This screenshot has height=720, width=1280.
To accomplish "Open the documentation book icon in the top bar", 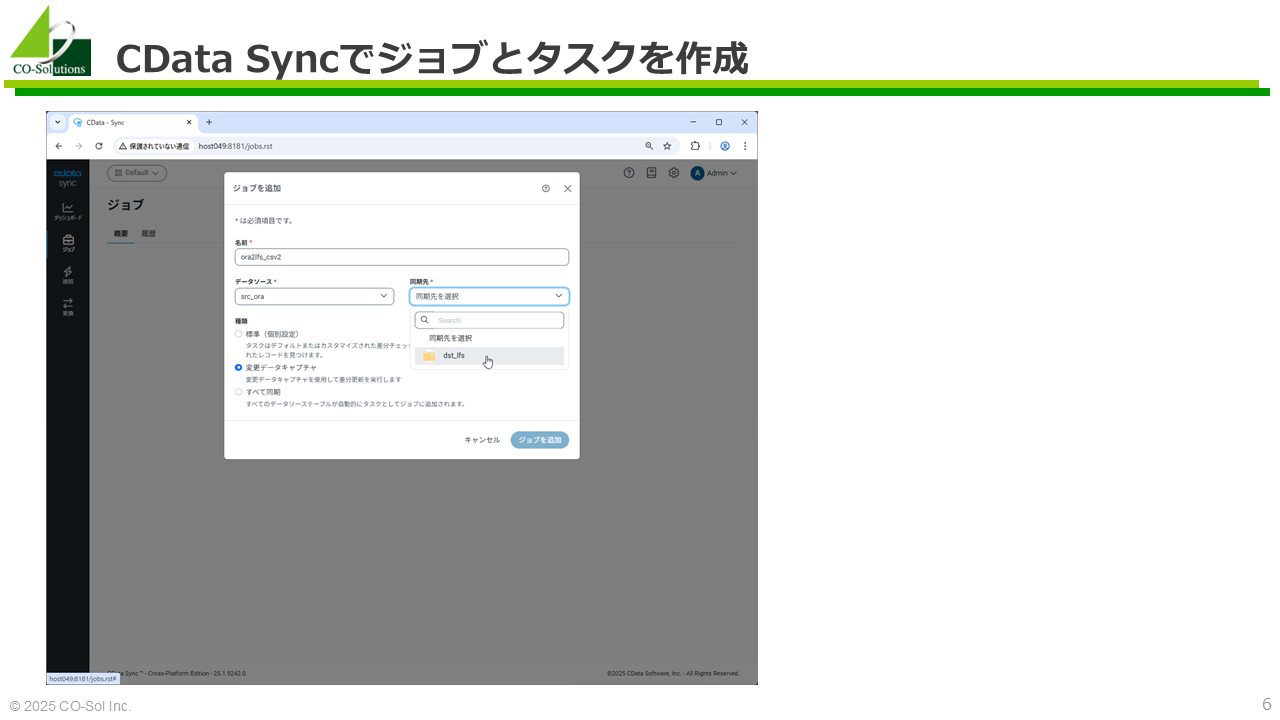I will [x=651, y=173].
